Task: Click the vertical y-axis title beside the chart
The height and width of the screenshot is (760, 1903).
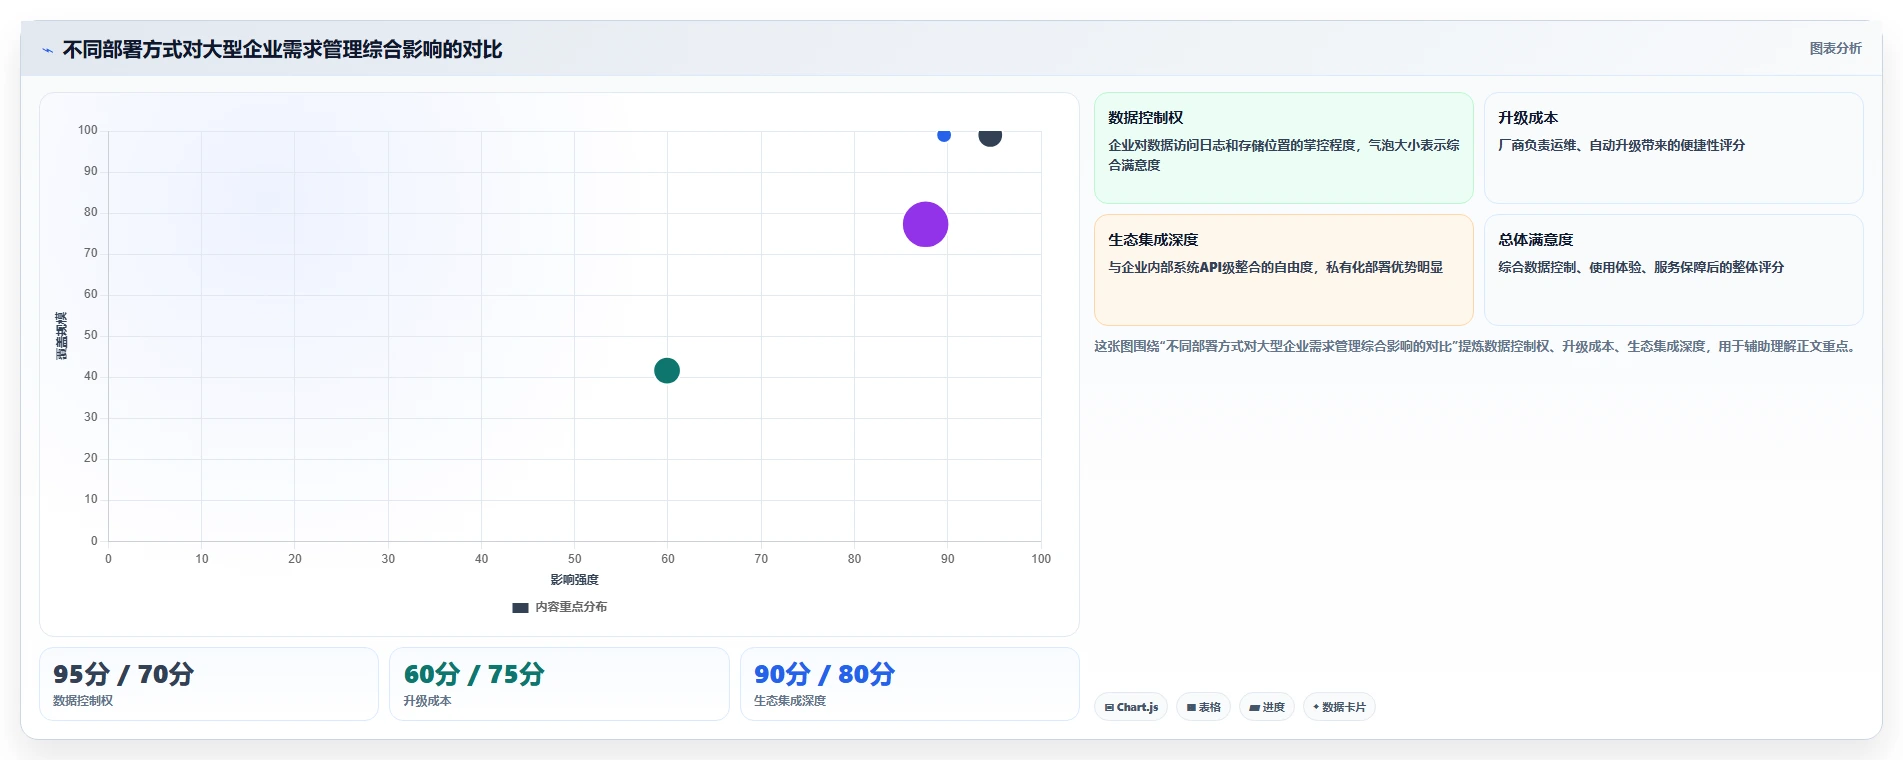Action: [x=61, y=336]
